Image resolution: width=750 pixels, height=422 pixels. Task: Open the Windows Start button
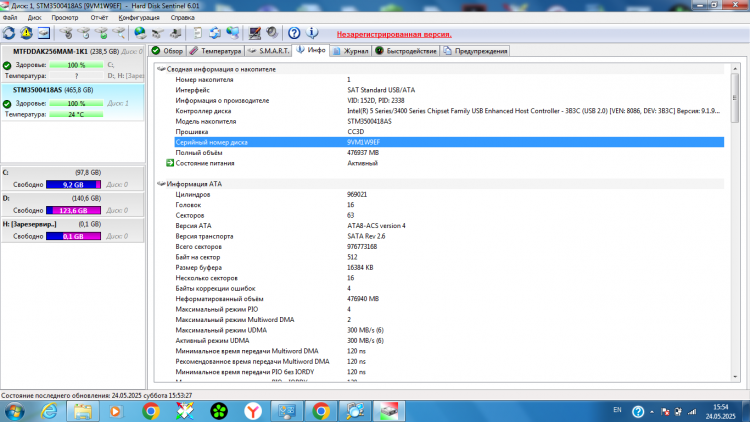click(x=14, y=411)
